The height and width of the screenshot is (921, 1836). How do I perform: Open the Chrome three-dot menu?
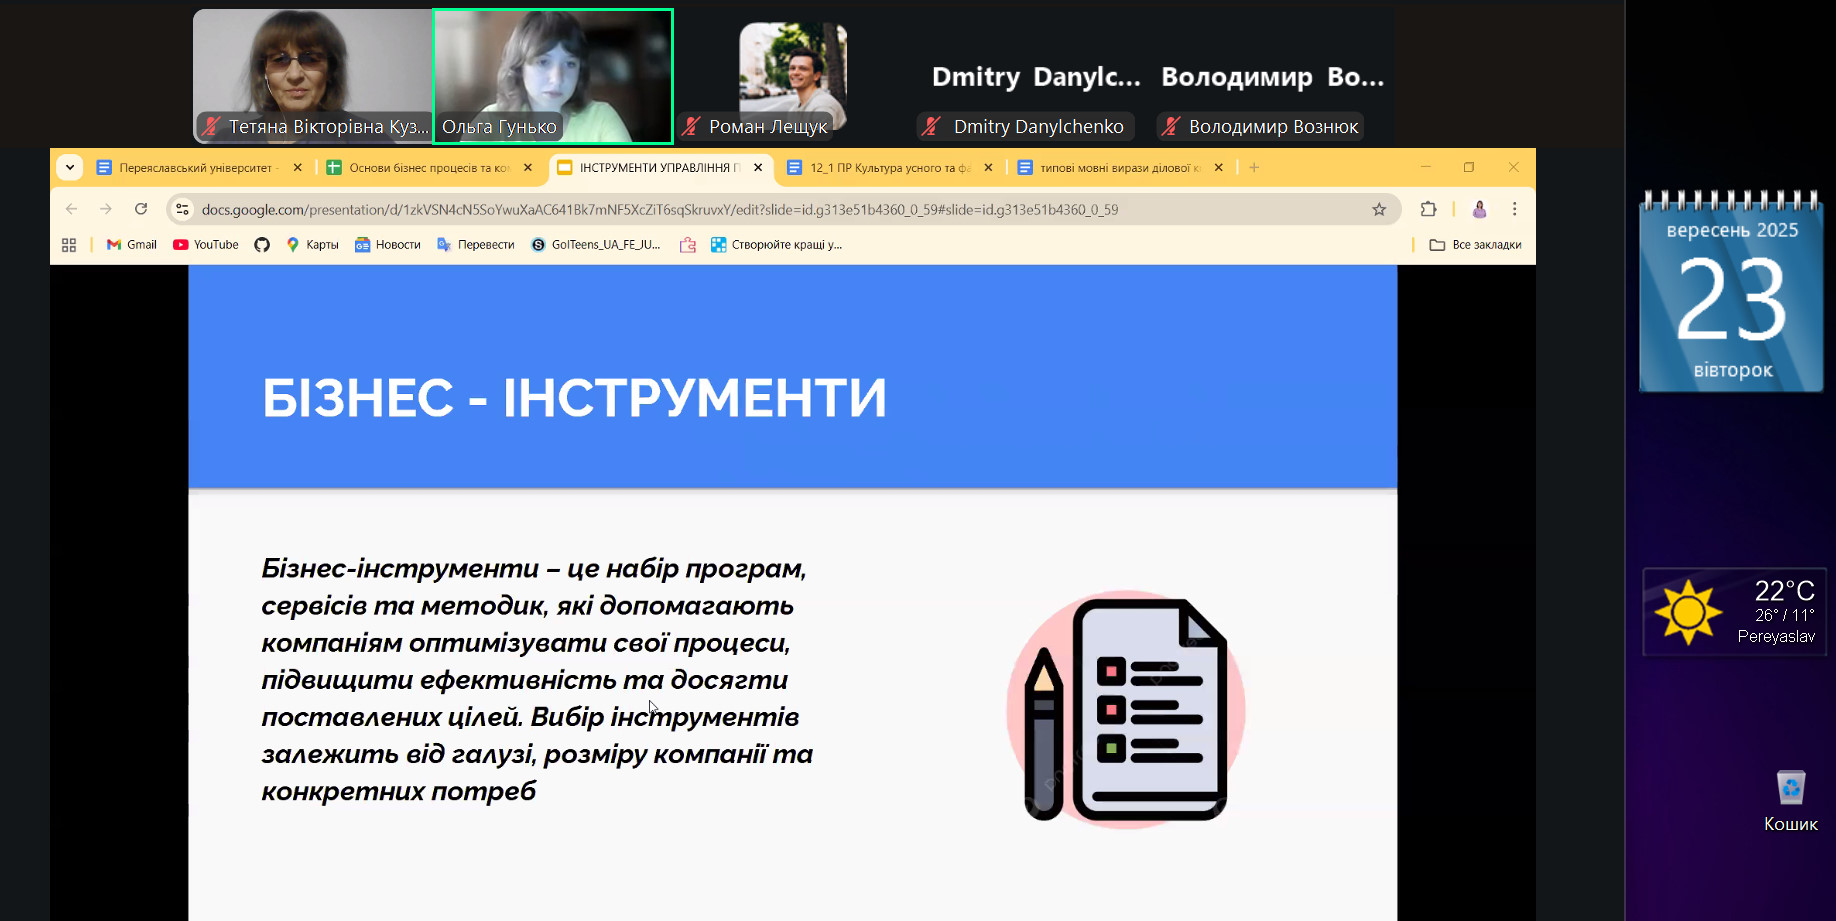point(1514,209)
